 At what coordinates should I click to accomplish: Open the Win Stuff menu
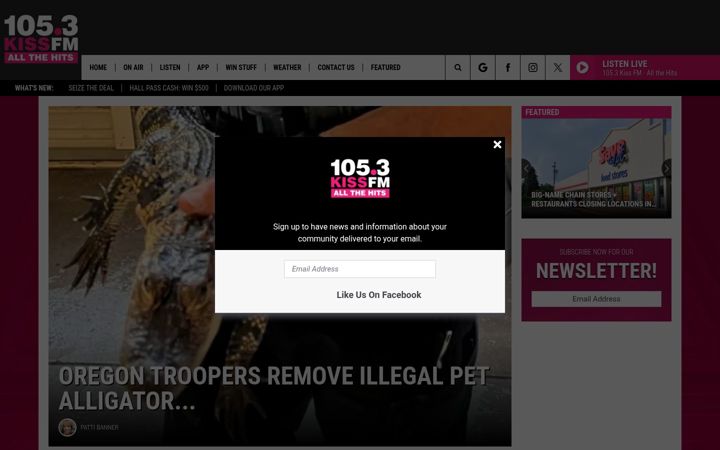click(x=241, y=68)
